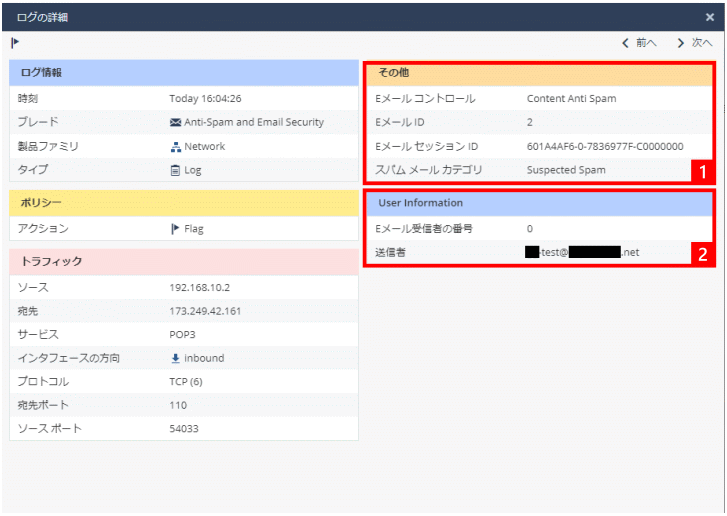Click the トラフィック section header
Viewport: 727px width, 516px height.
click(183, 262)
